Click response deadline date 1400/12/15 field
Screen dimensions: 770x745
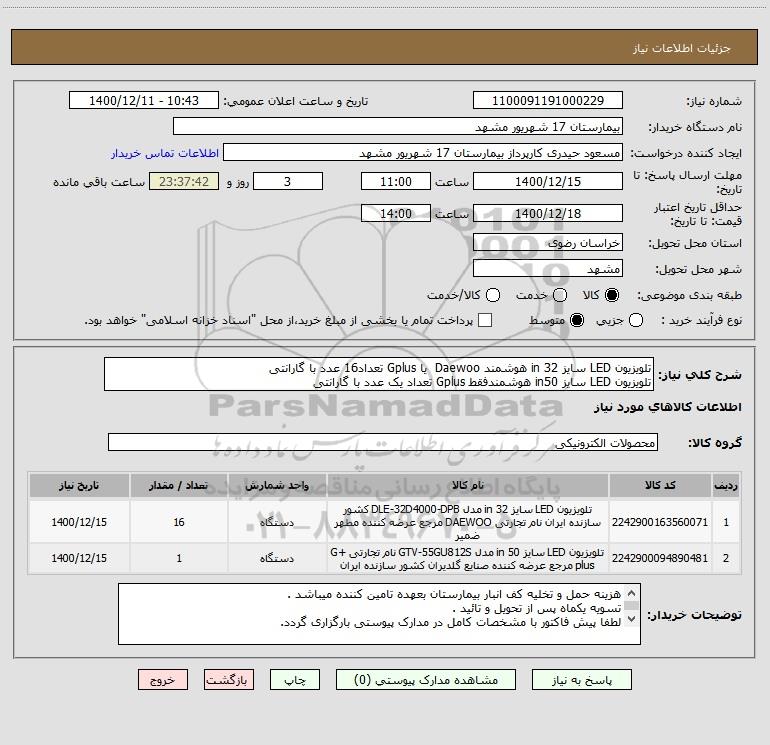tap(548, 181)
